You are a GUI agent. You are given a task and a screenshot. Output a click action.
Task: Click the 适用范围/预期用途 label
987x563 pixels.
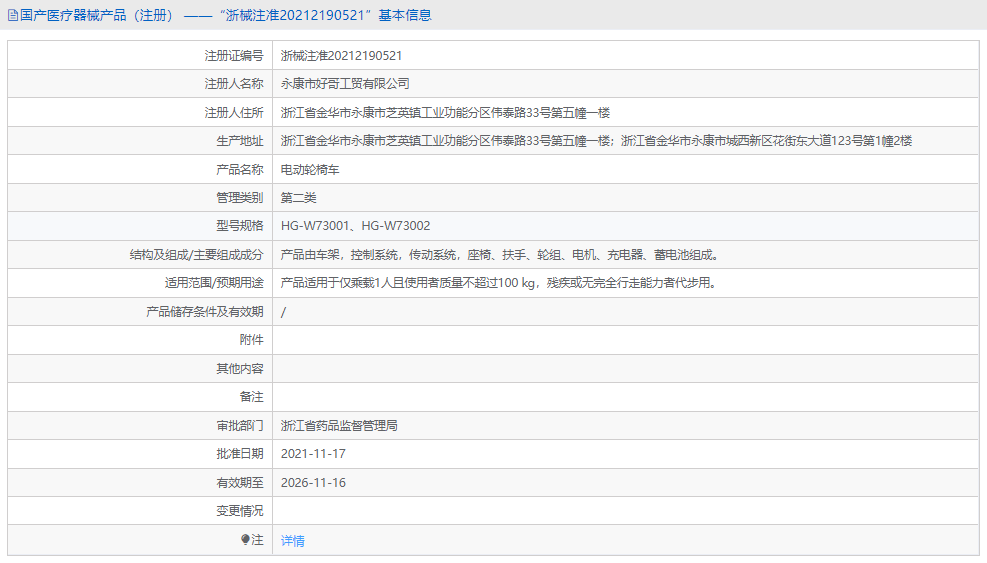pyautogui.click(x=214, y=283)
